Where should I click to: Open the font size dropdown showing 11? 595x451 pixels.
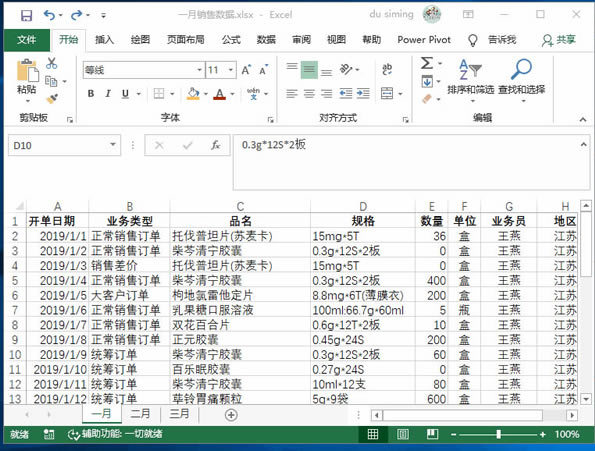tap(231, 70)
